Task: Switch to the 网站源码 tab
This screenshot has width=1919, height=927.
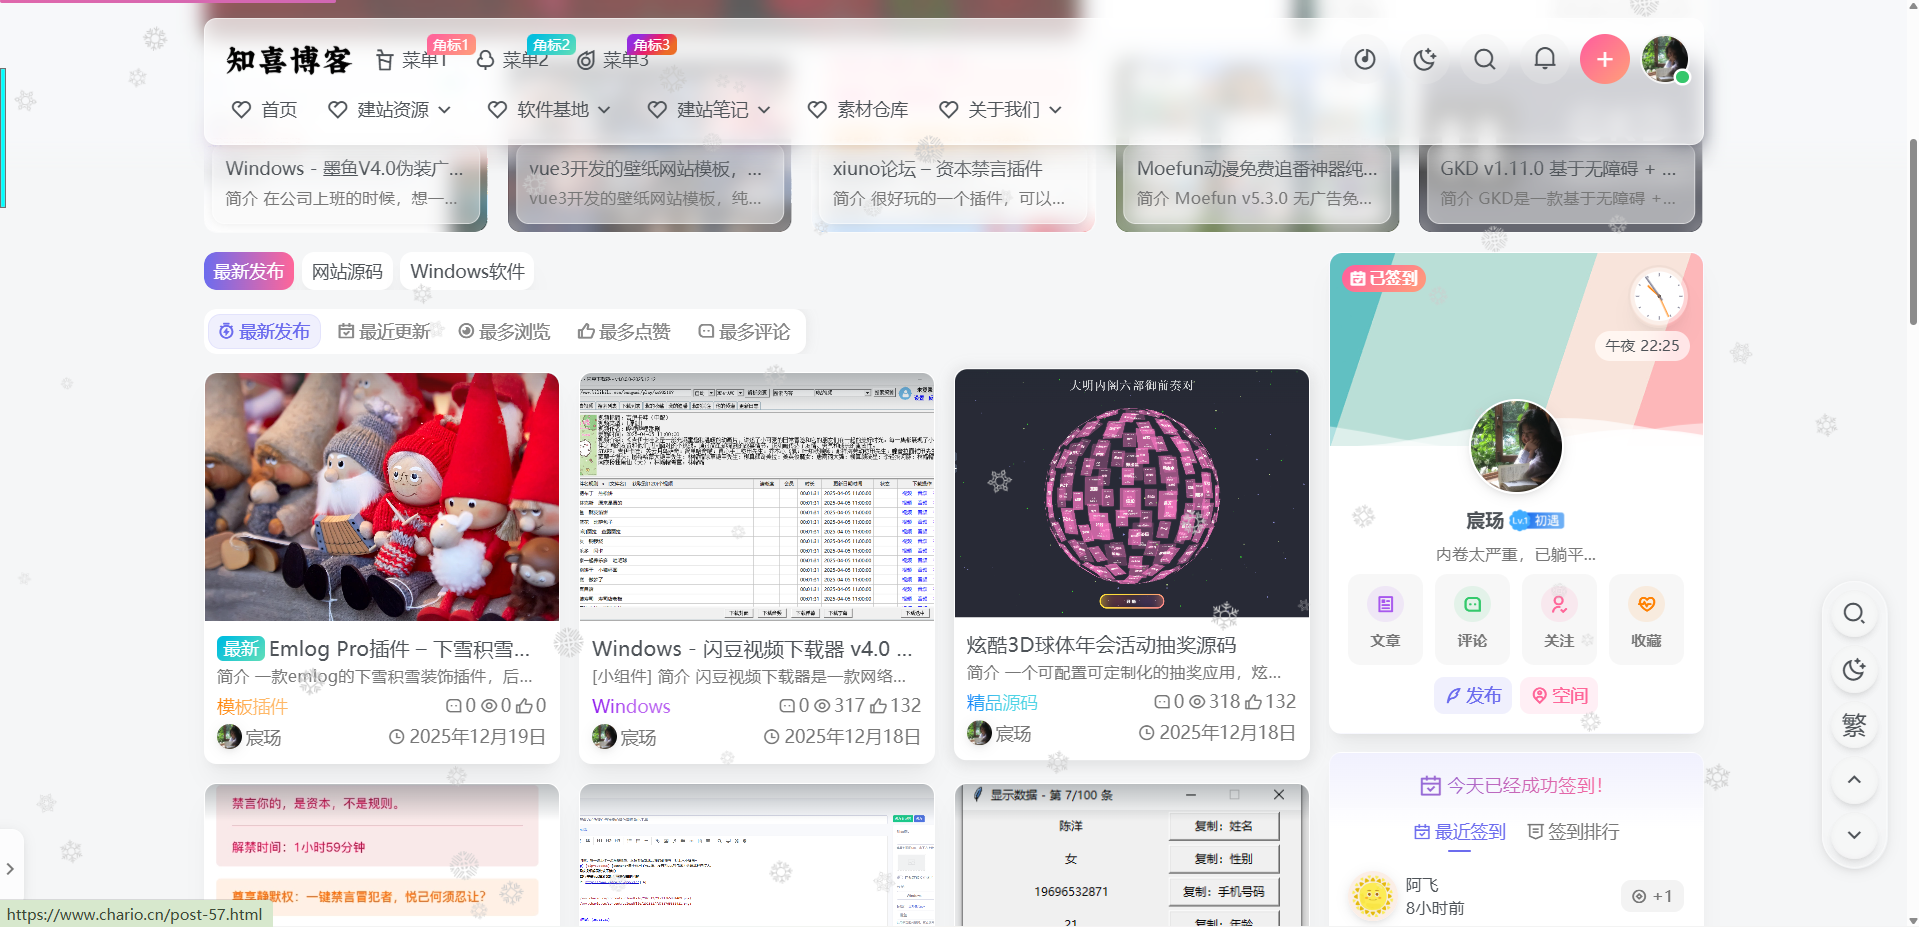Action: (x=347, y=270)
